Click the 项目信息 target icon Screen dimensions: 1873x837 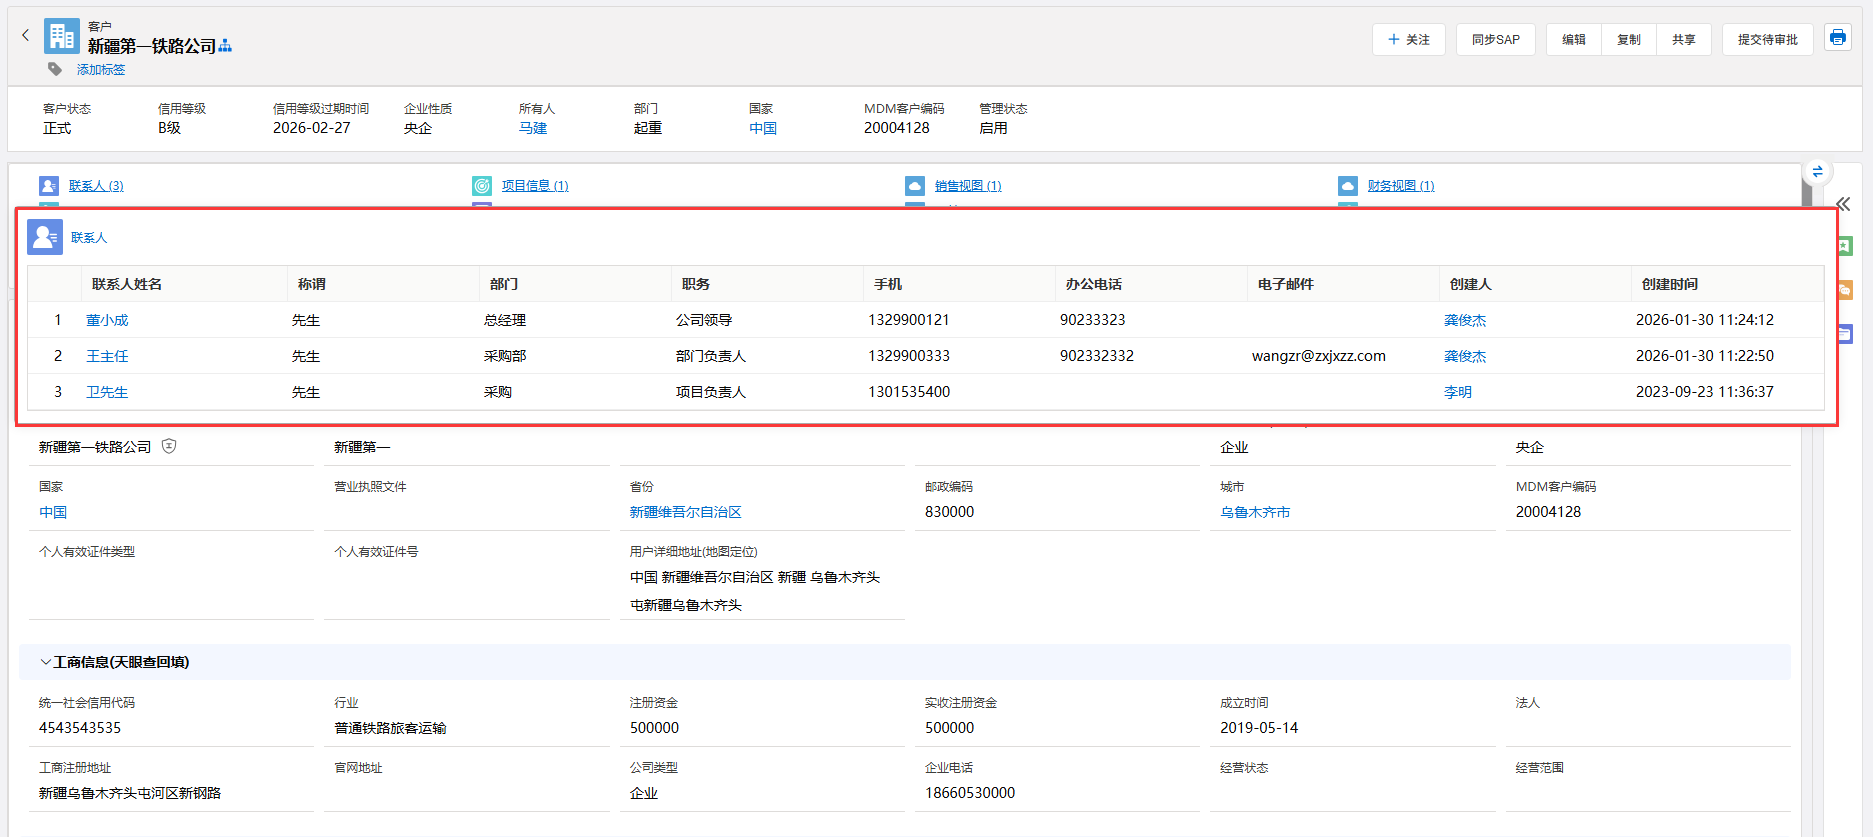point(482,186)
